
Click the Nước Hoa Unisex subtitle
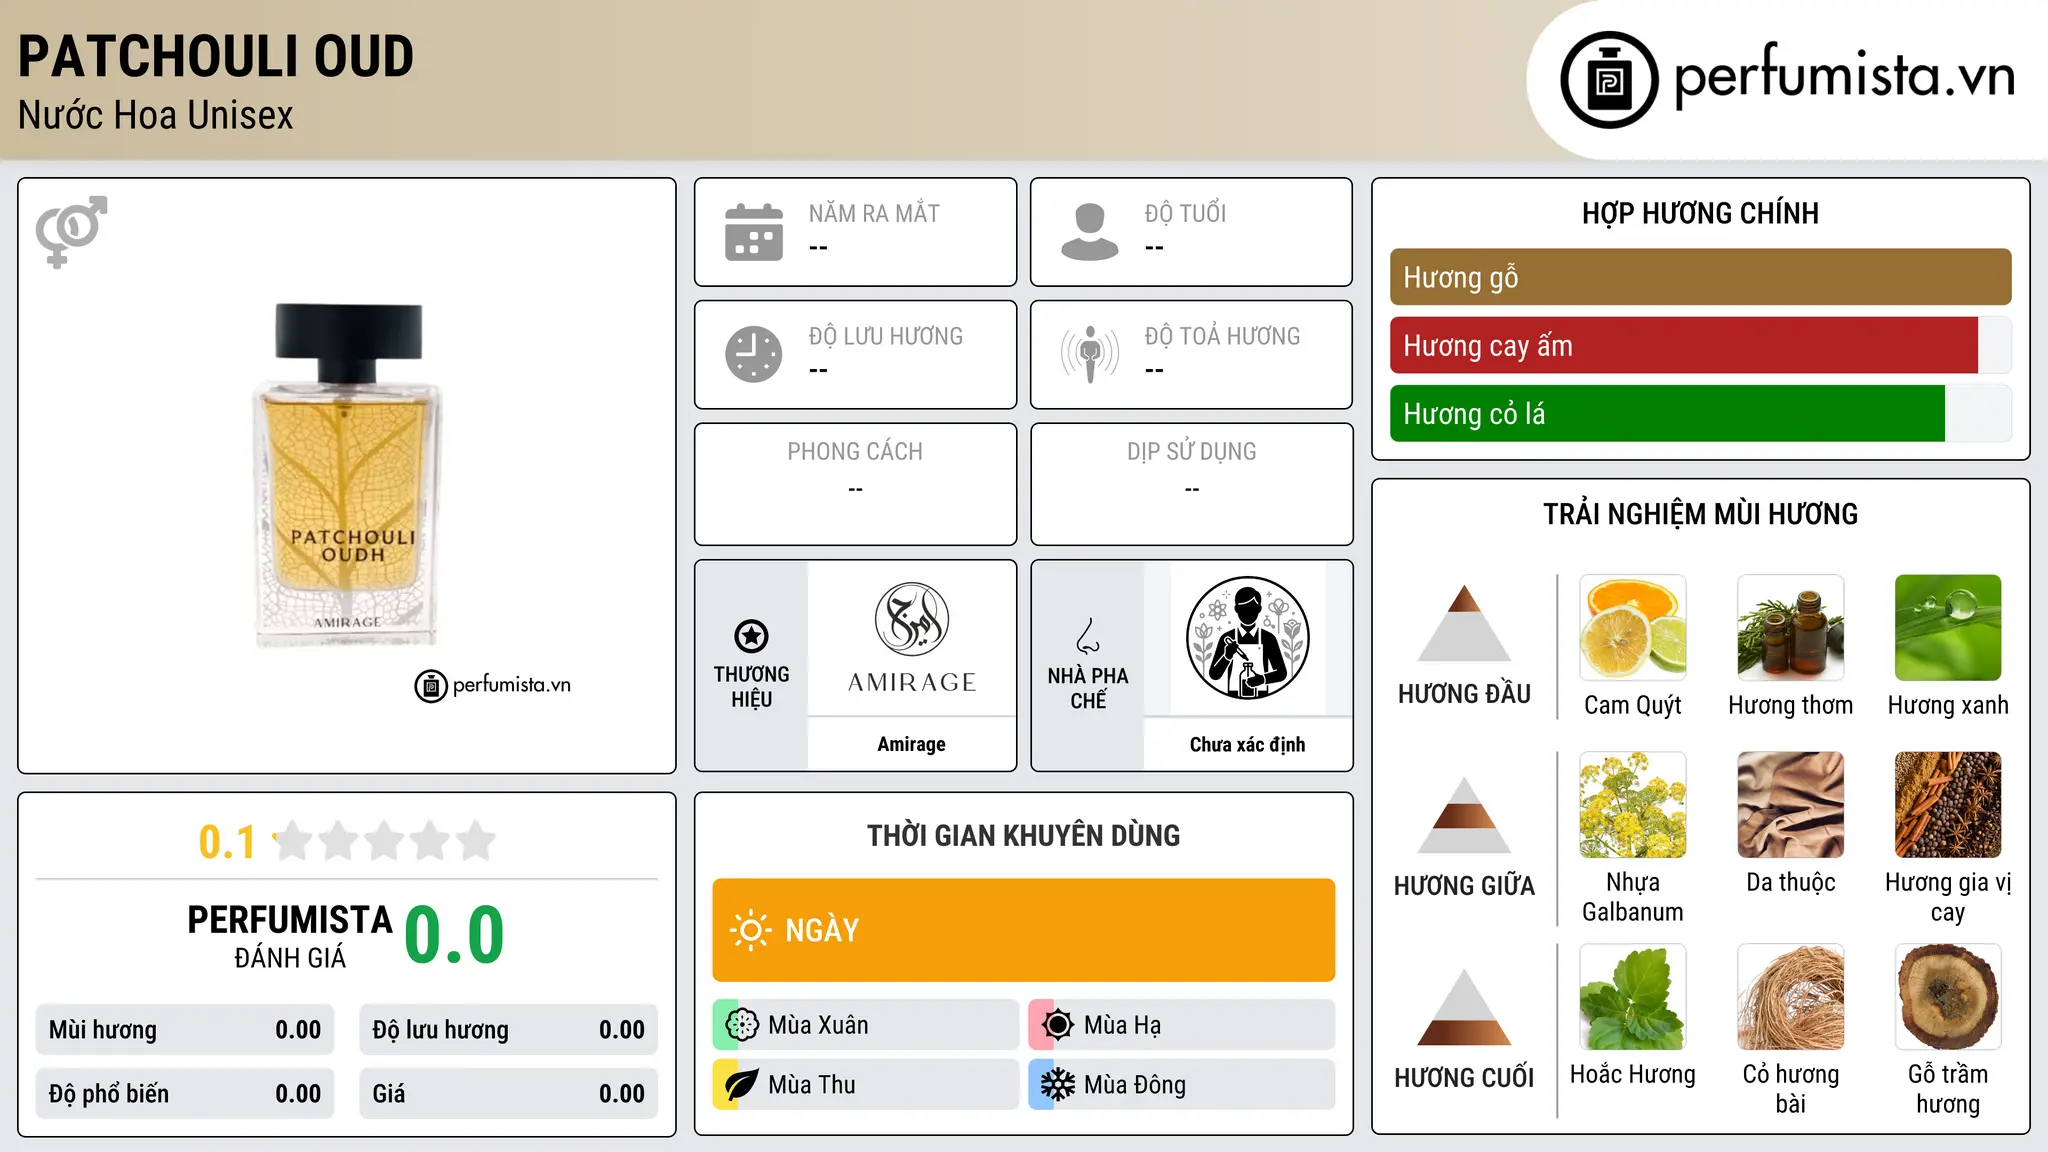(x=156, y=115)
